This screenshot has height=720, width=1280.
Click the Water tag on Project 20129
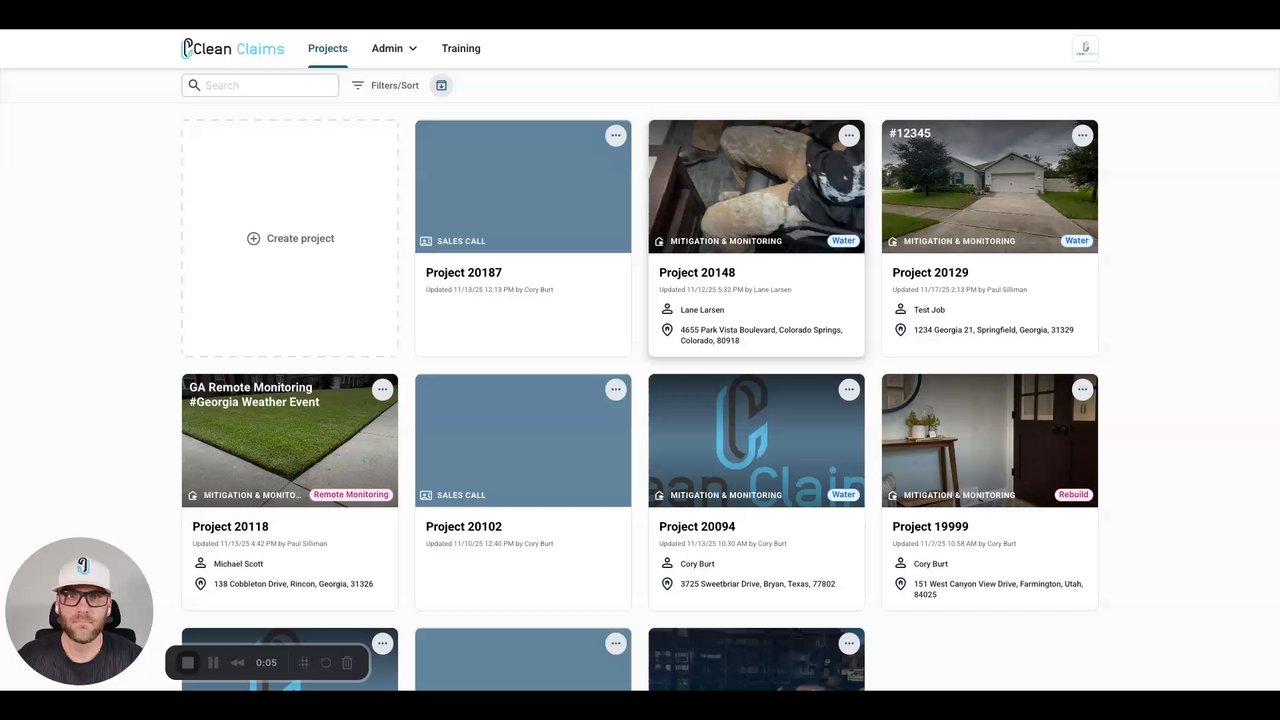pos(1077,241)
